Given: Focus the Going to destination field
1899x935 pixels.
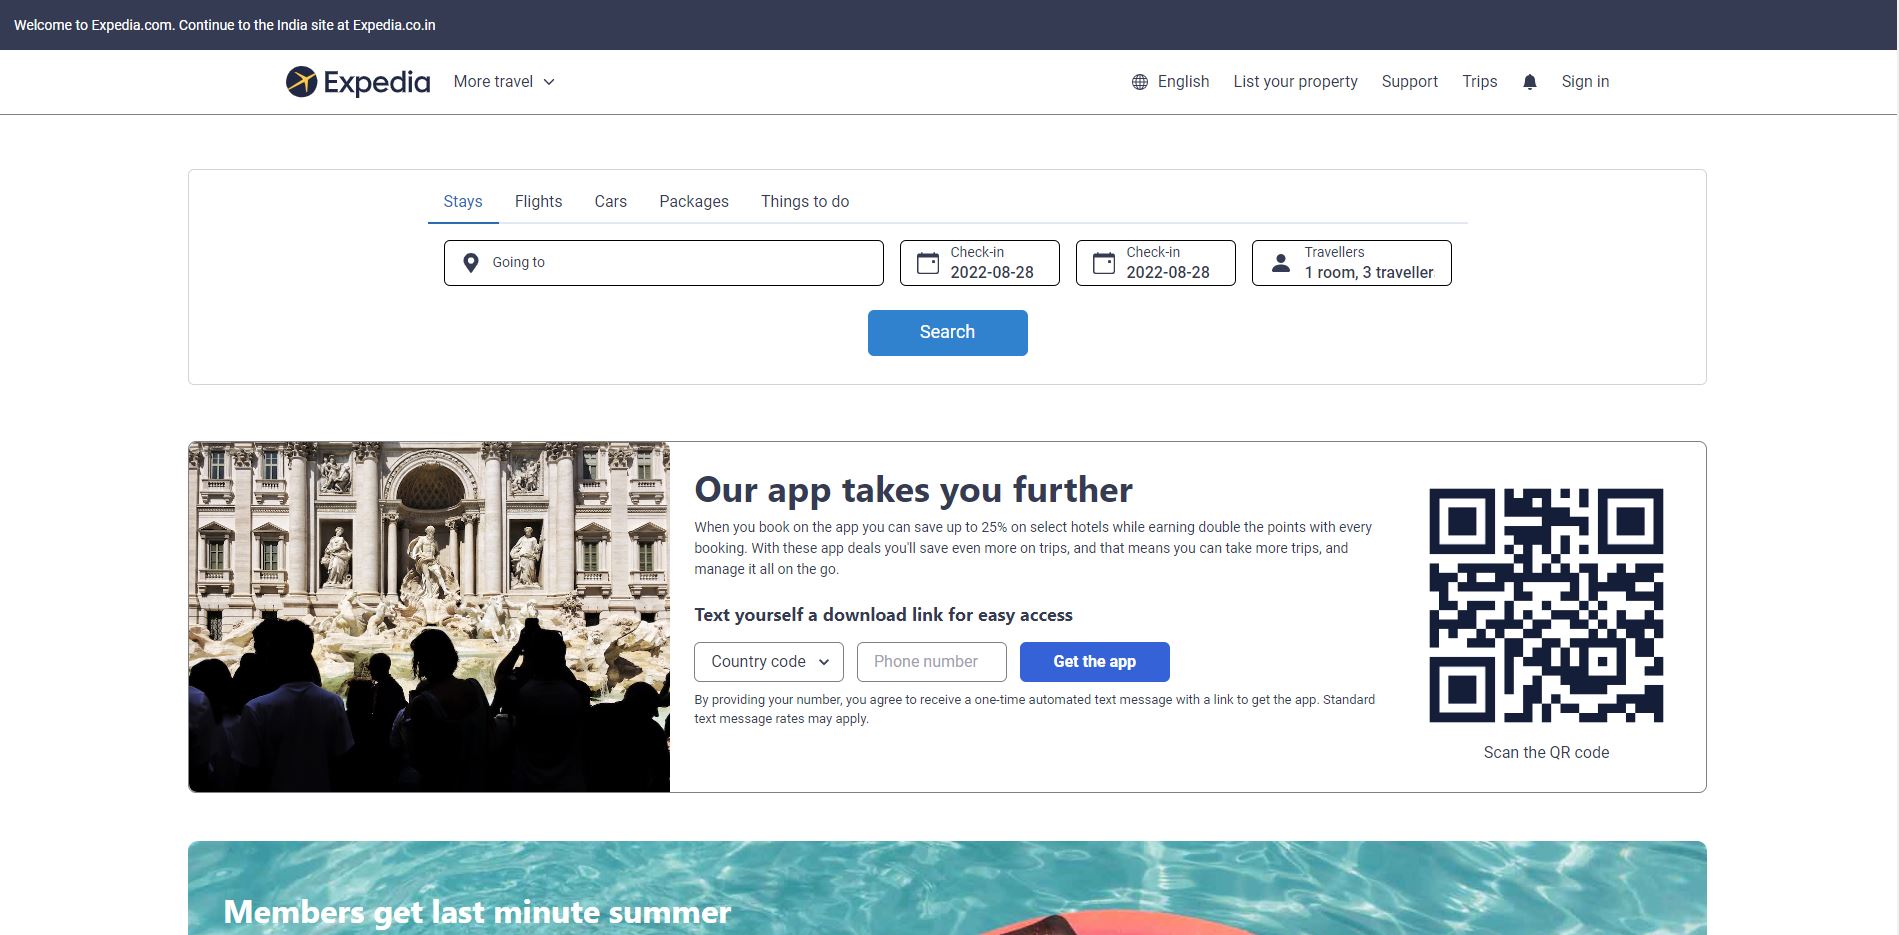Looking at the screenshot, I should (664, 263).
